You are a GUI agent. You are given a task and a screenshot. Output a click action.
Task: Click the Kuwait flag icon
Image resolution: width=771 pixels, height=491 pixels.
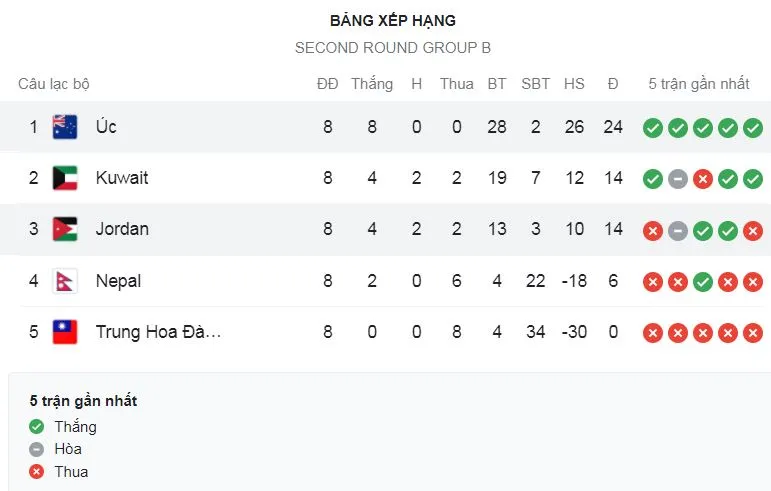(x=65, y=178)
